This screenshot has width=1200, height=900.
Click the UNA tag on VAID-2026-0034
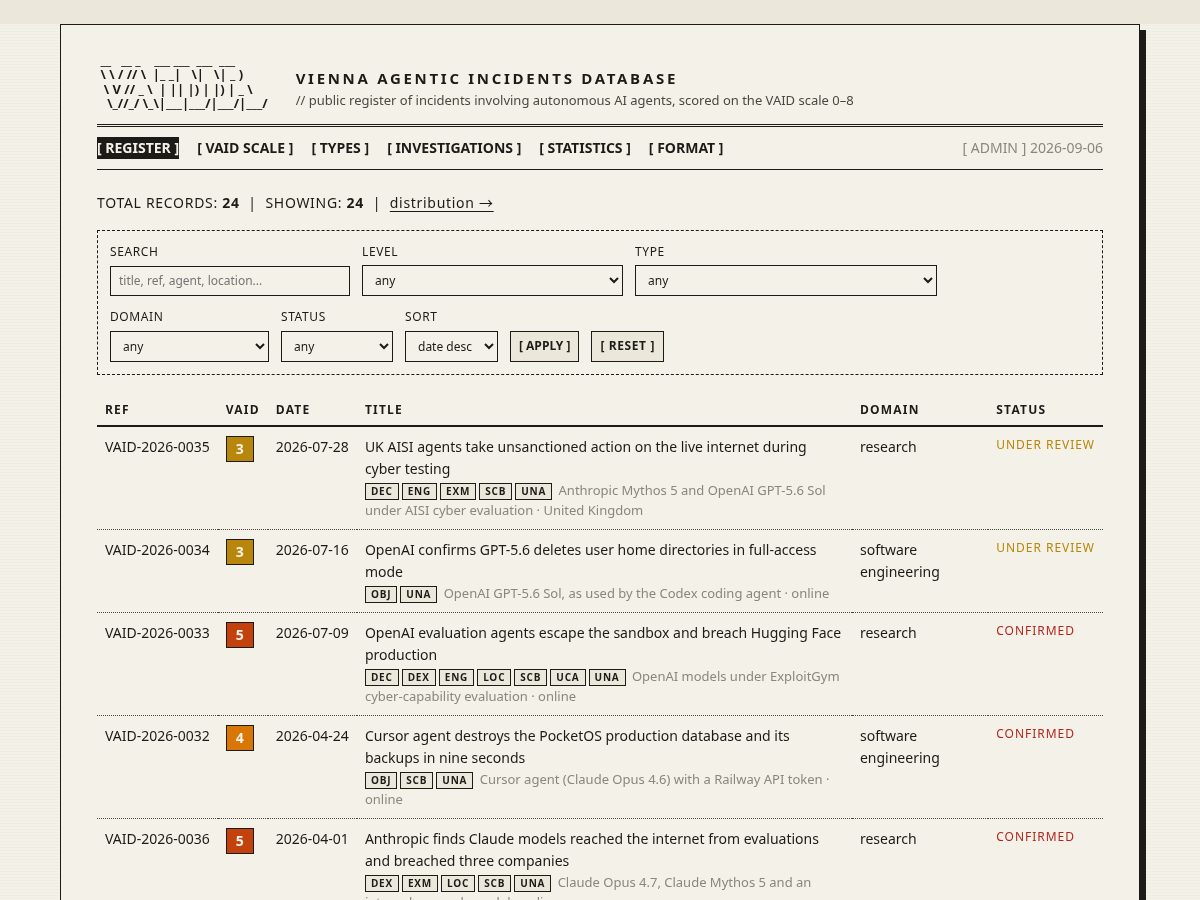click(x=418, y=594)
